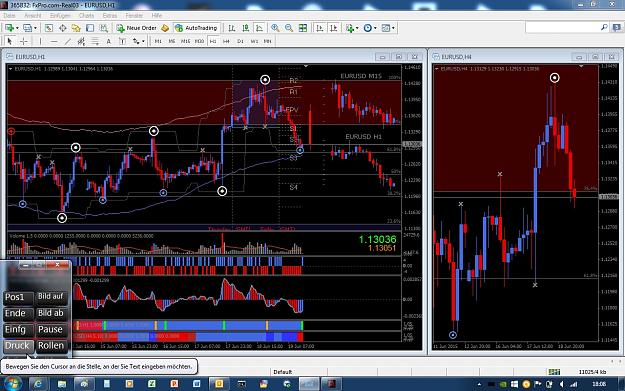Viewport: 625px width, 391px height.
Task: Click the Default profile status bar entry
Action: [x=282, y=372]
